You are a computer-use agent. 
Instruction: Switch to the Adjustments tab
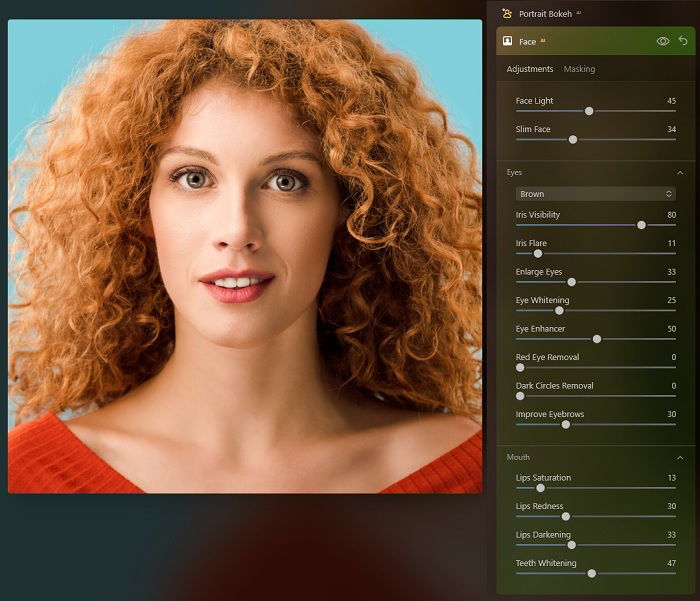(x=529, y=69)
